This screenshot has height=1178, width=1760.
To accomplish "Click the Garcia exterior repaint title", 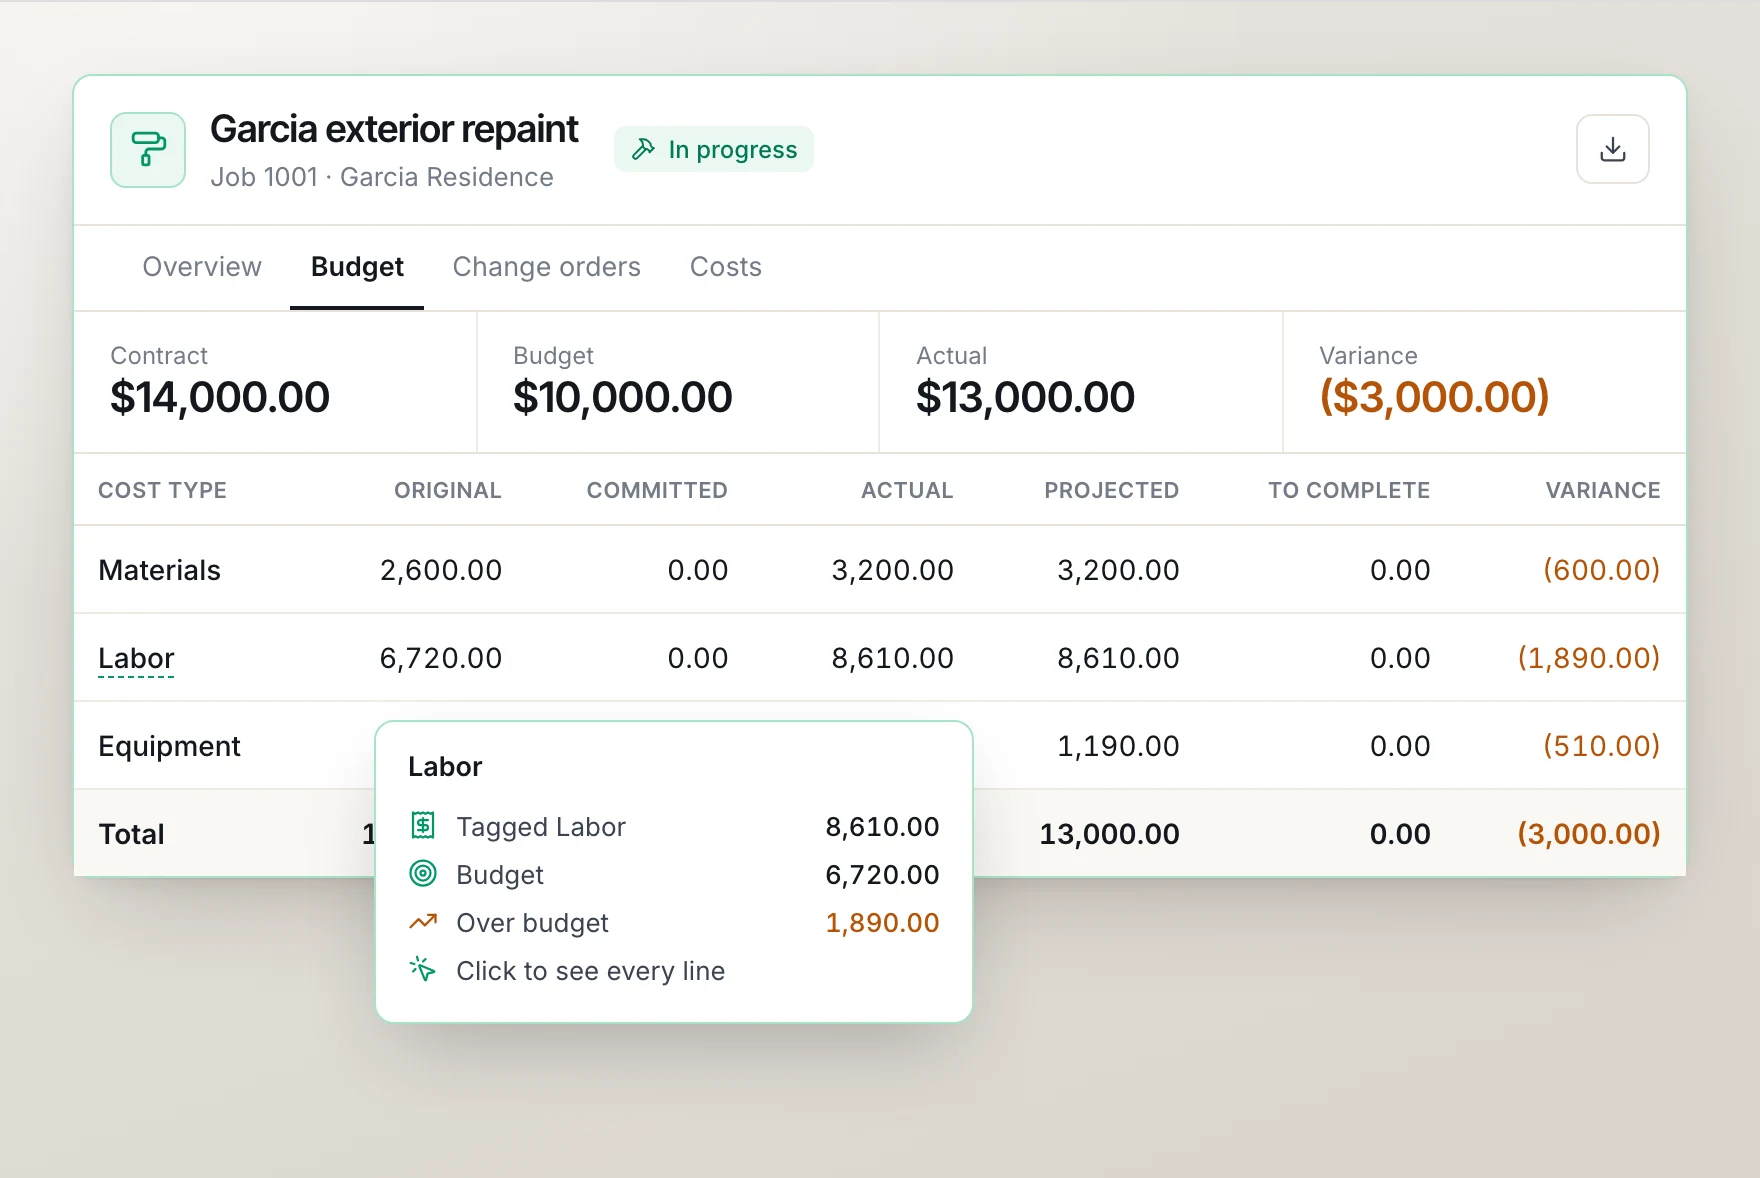I will [x=394, y=129].
